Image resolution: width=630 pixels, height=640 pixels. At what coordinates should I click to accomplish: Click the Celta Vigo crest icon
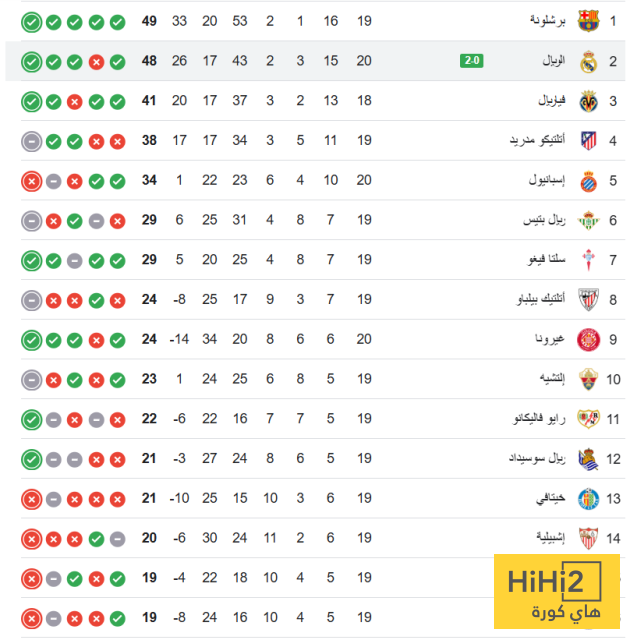tap(589, 260)
